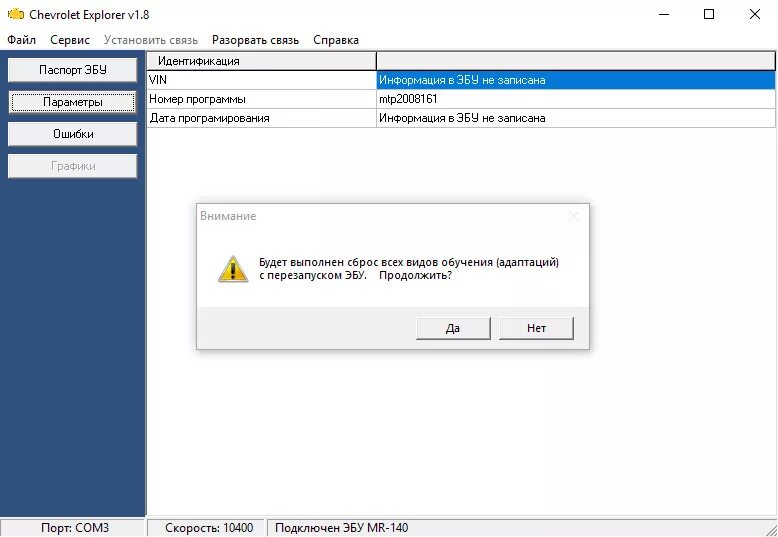This screenshot has height=537, width=778.
Task: Minimize the Chevrolet Explorer window
Action: (664, 14)
